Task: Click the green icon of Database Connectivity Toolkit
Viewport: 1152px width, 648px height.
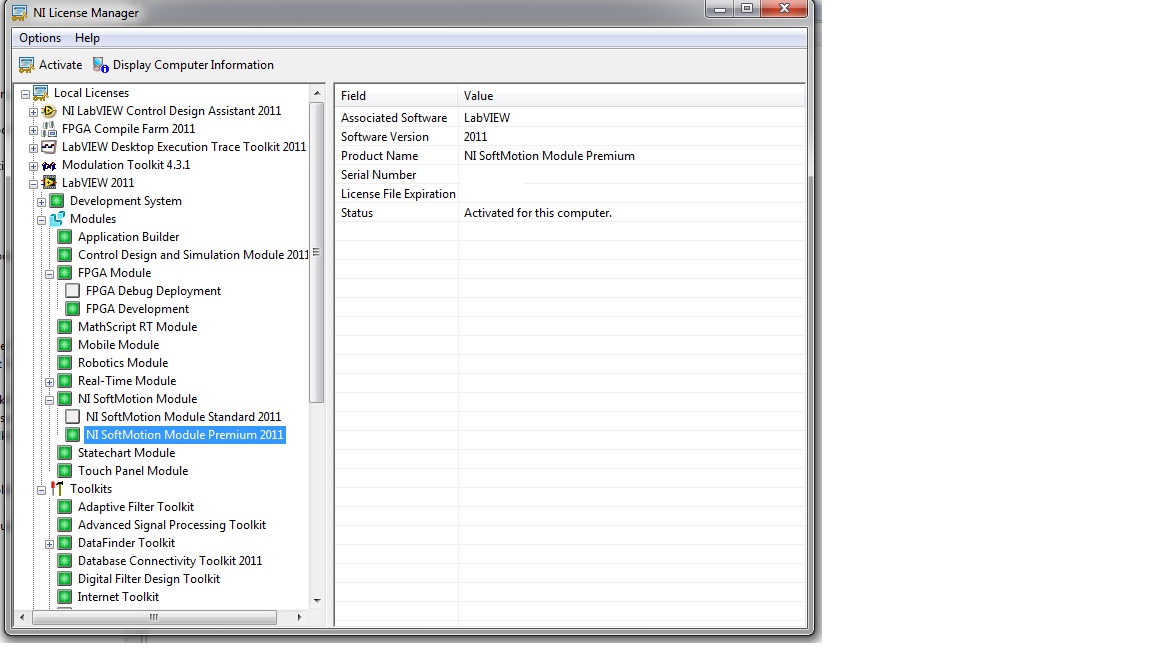Action: pyautogui.click(x=65, y=561)
